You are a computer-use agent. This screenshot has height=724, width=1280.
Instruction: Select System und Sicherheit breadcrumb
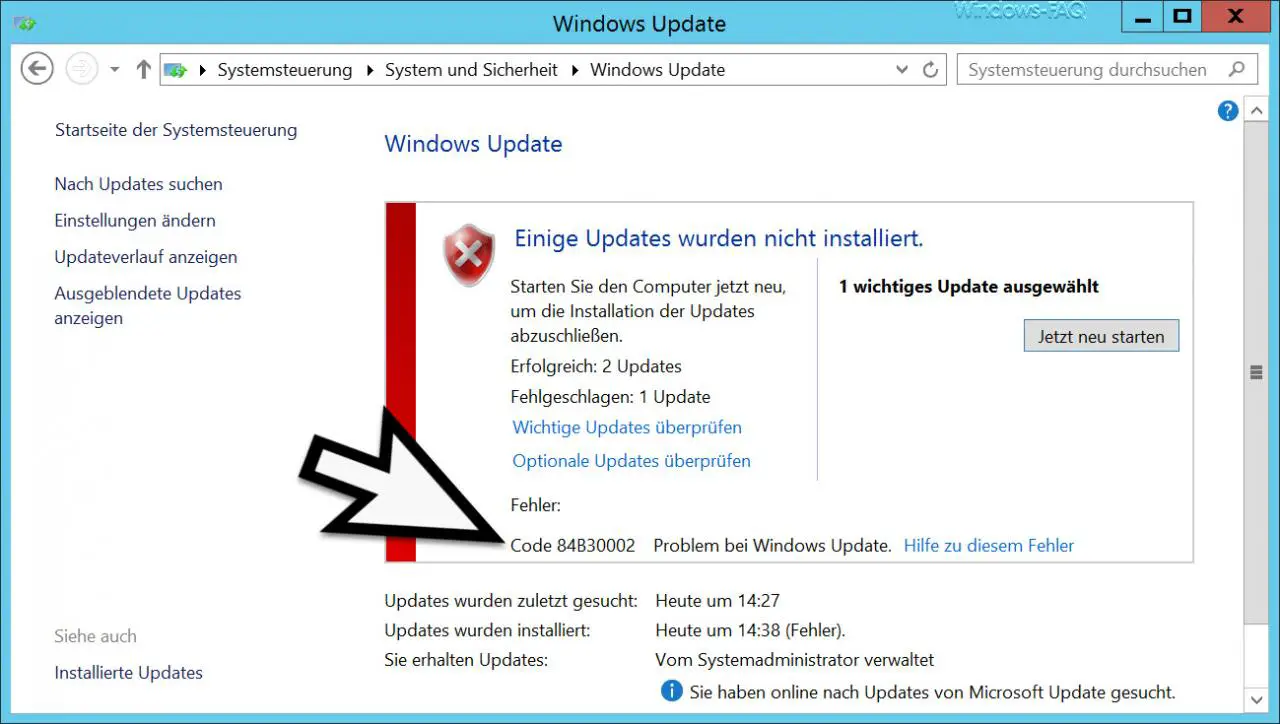point(471,70)
